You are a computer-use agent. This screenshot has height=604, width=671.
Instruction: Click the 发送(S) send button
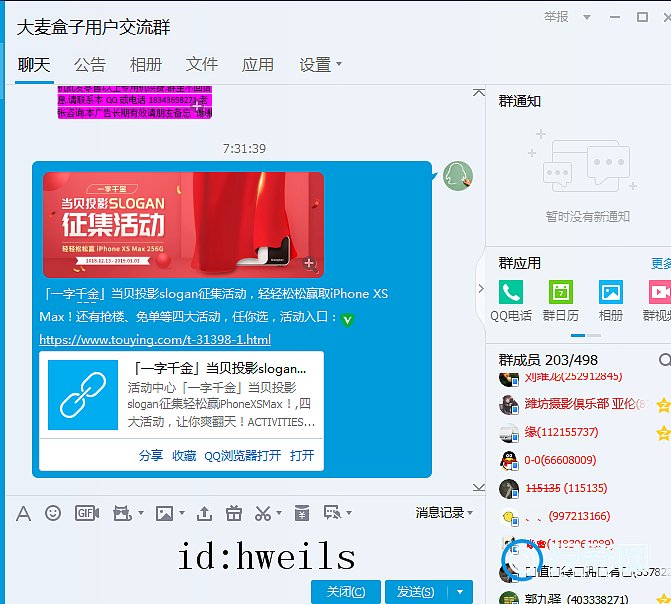point(416,592)
